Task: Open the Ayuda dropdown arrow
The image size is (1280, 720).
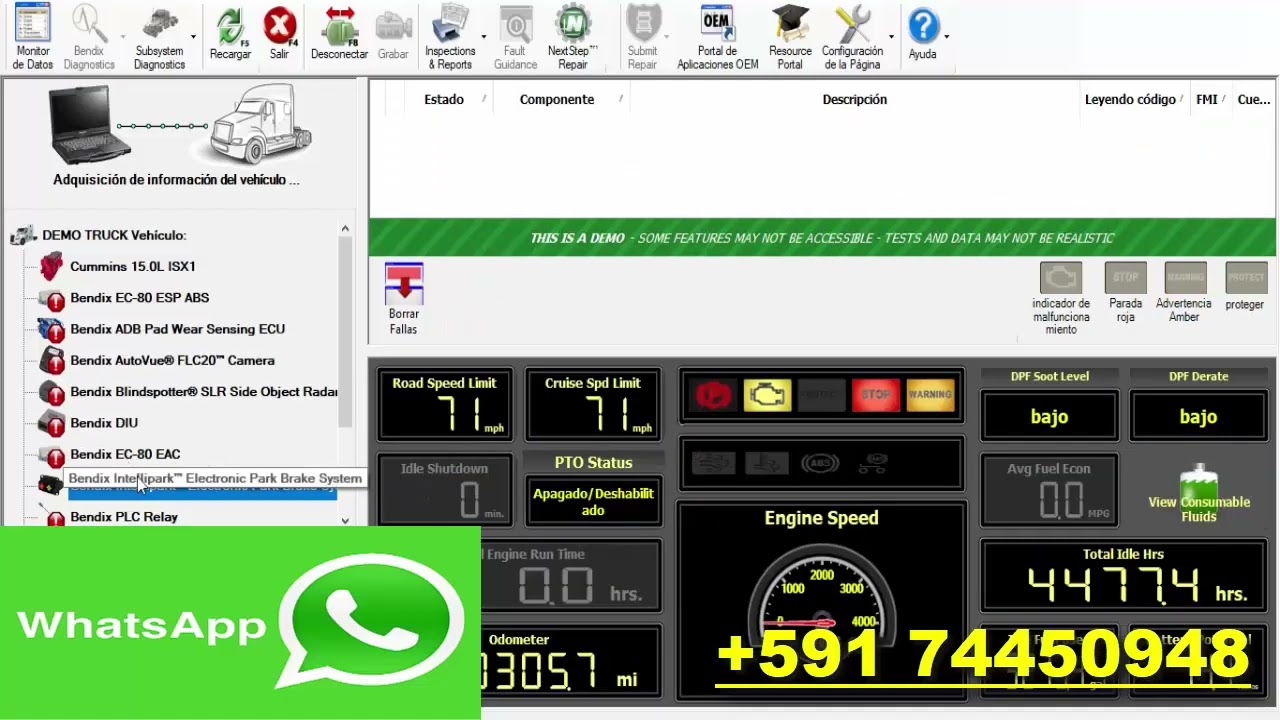Action: pos(946,37)
